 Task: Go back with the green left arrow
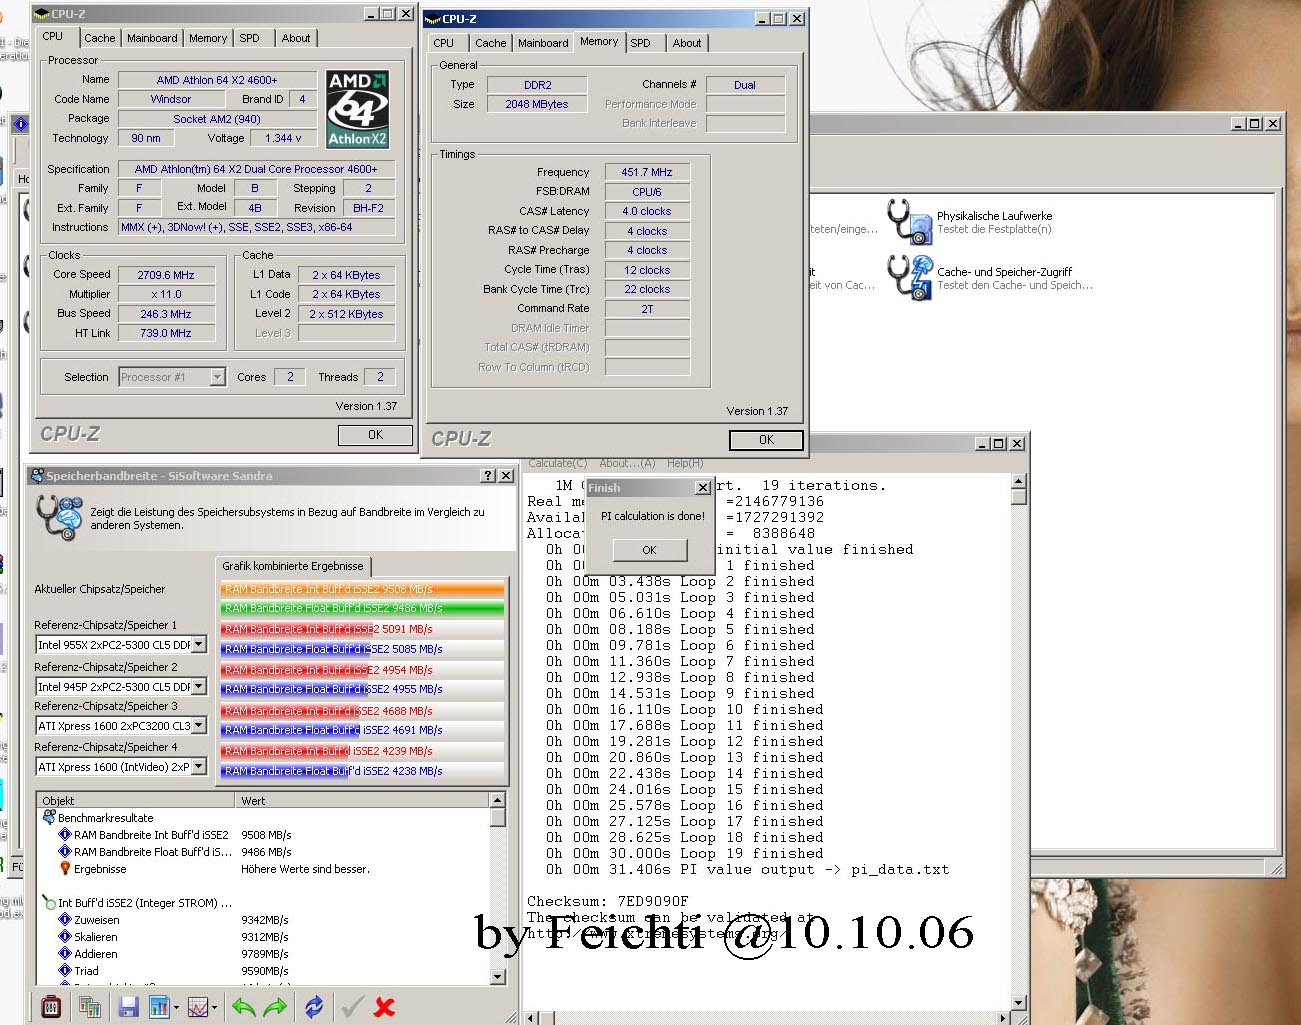[x=243, y=1007]
